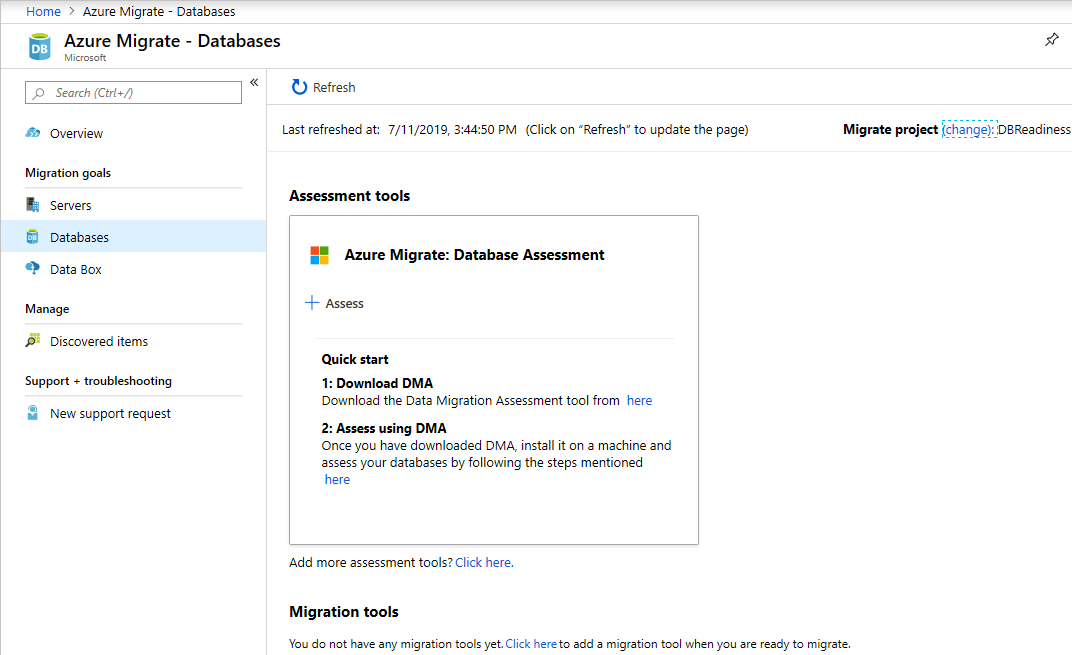Click the 'Last refreshed at:' timestamp text
Image resolution: width=1072 pixels, height=655 pixels.
(399, 129)
